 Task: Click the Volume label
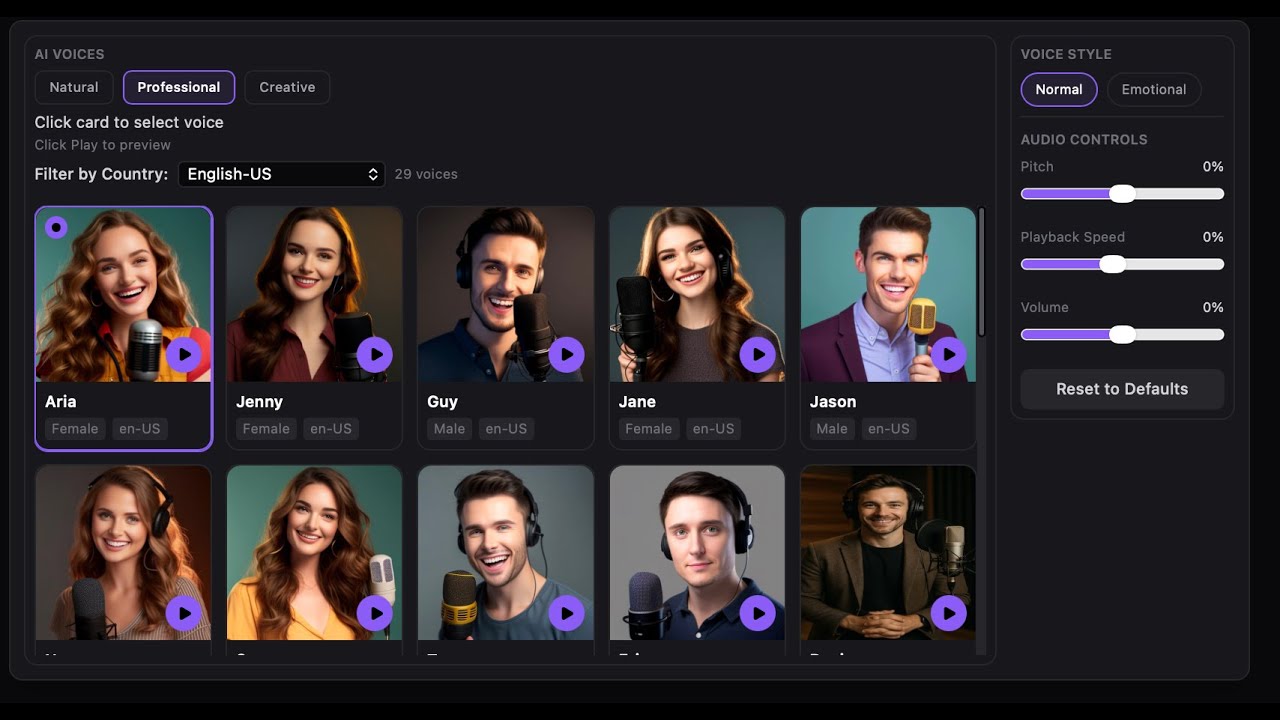coord(1045,307)
